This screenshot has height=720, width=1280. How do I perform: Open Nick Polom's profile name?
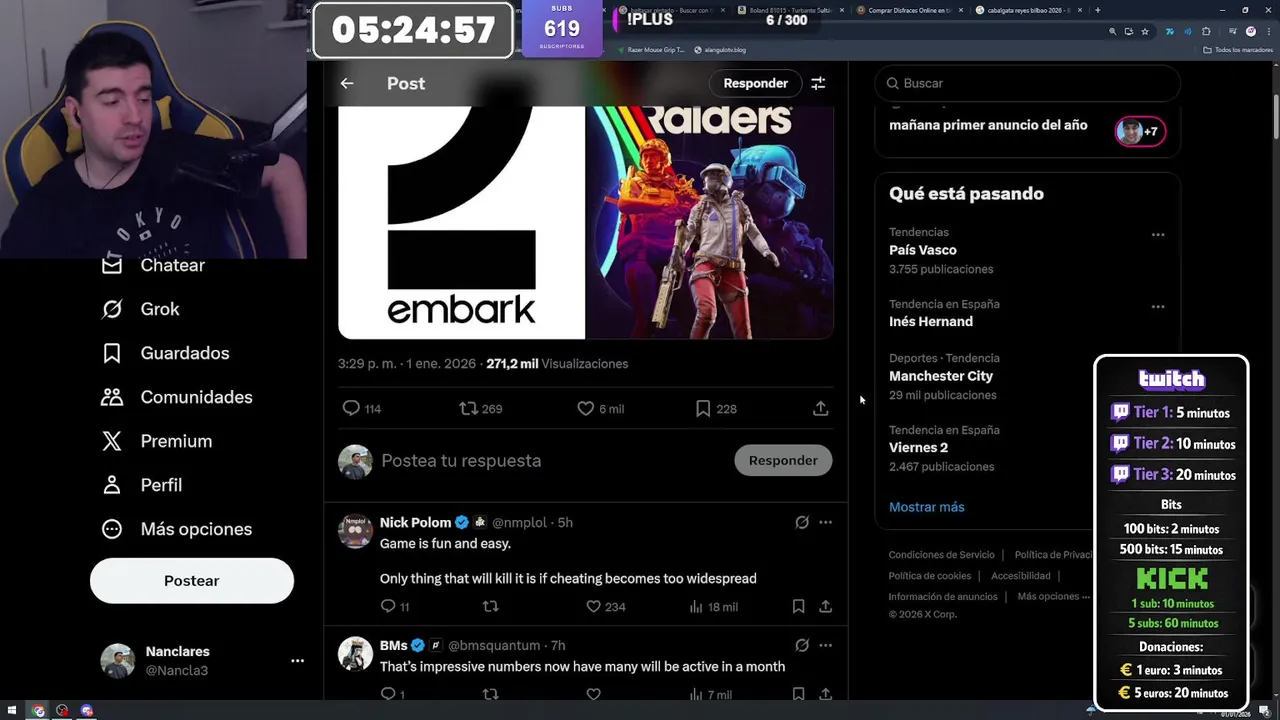(415, 522)
